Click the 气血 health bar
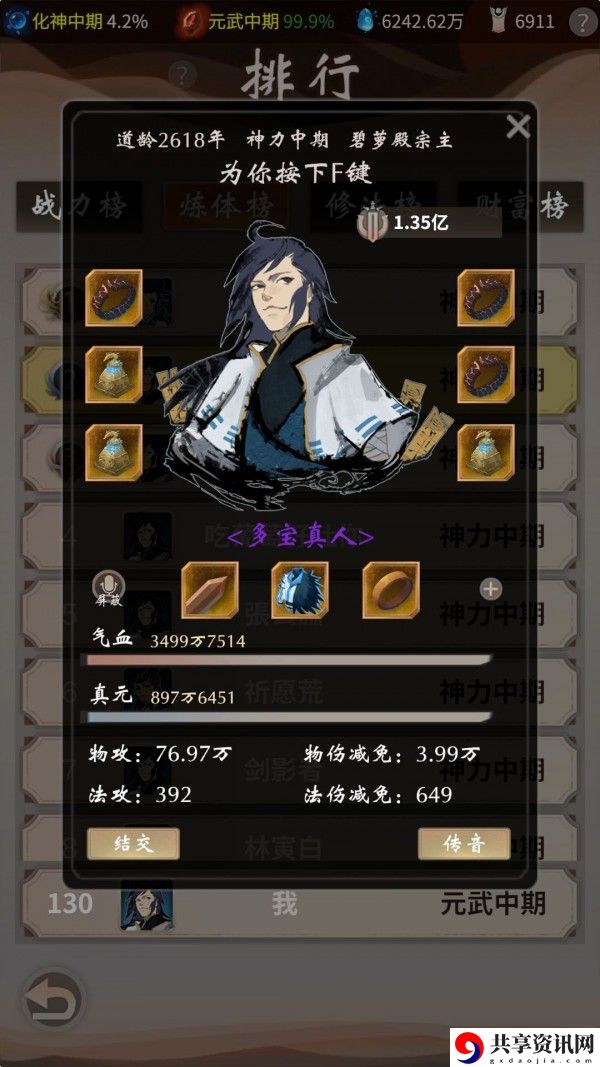 coord(286,660)
